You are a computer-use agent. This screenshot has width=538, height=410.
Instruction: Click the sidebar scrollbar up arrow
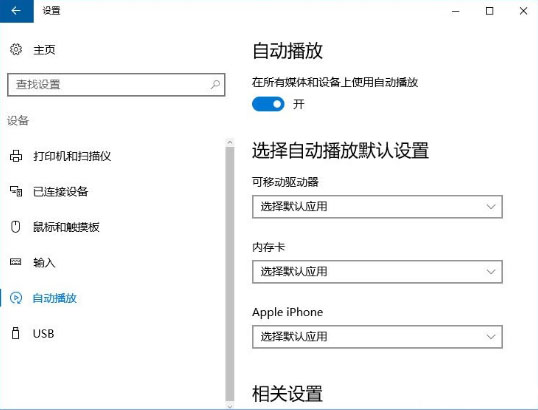[x=230, y=142]
